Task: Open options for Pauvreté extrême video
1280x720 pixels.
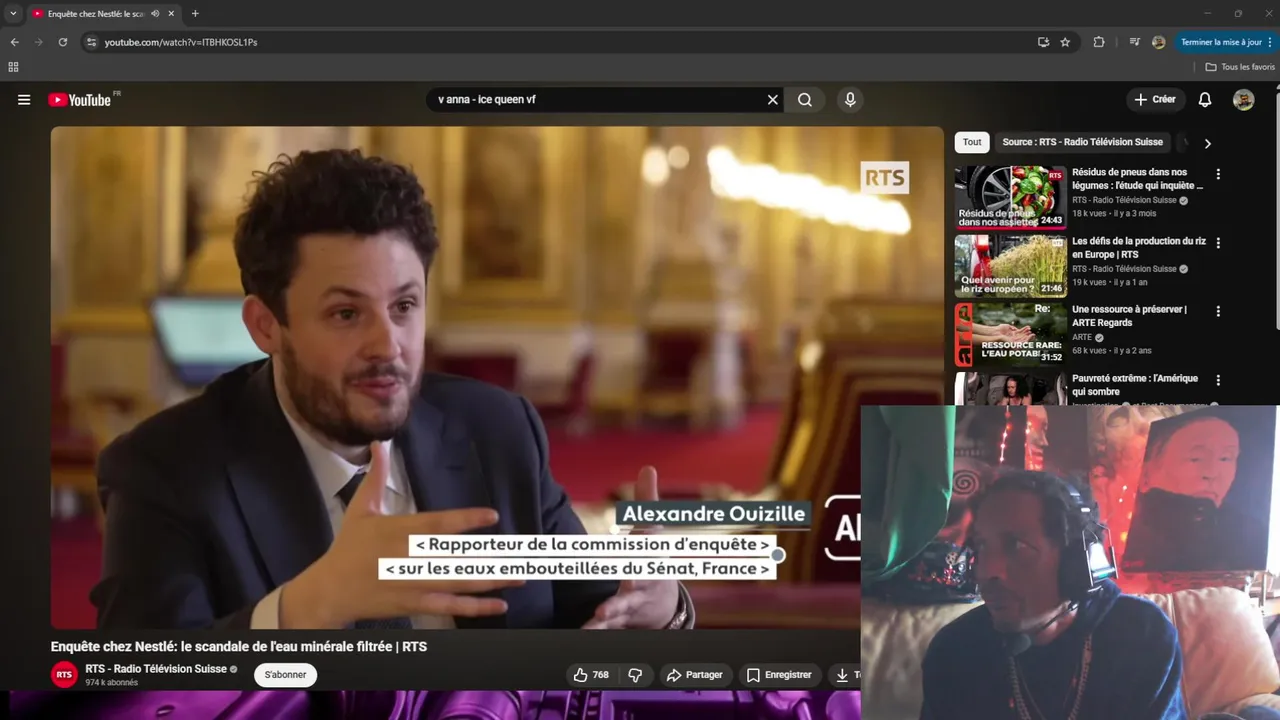Action: tap(1218, 381)
